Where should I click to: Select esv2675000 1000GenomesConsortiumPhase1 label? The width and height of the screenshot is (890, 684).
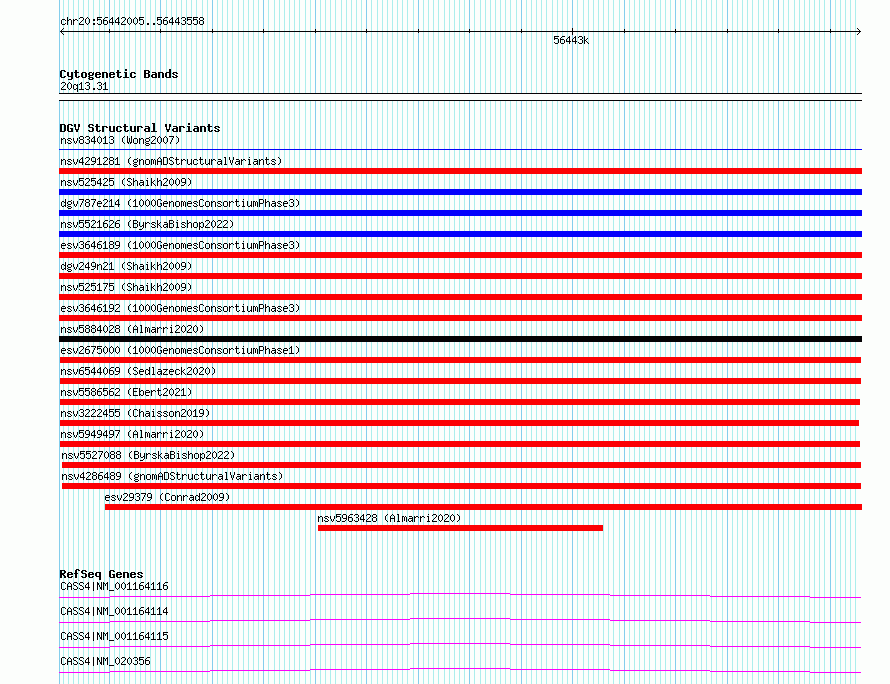180,350
